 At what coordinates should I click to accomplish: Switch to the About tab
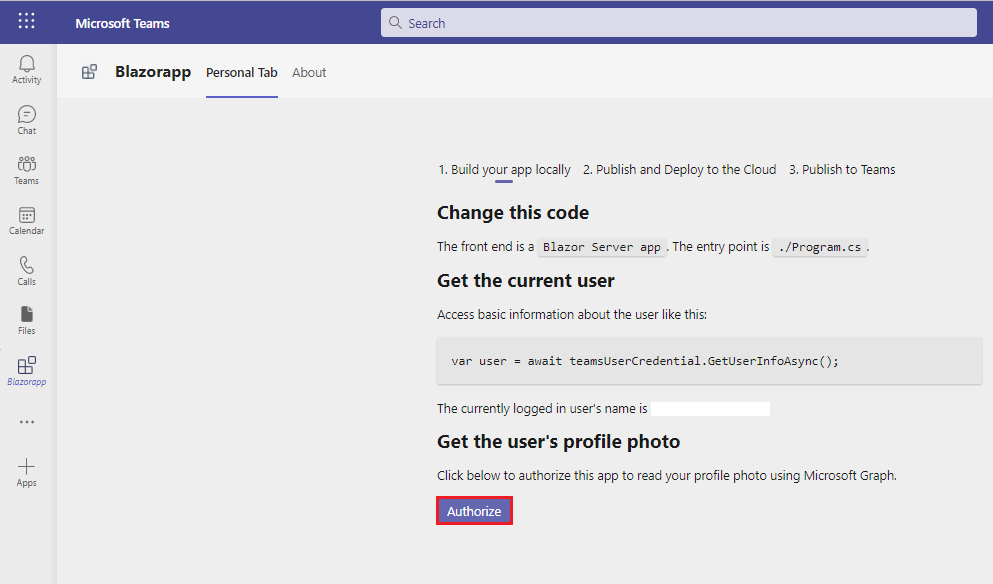tap(309, 72)
